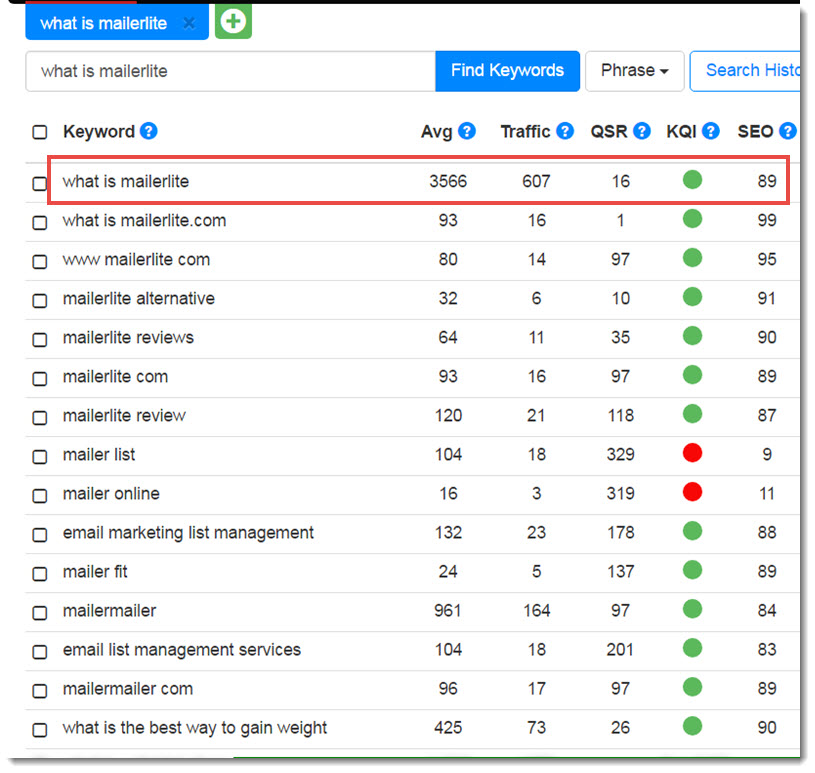
Task: Sort by the KQI column header
Action: pyautogui.click(x=681, y=132)
